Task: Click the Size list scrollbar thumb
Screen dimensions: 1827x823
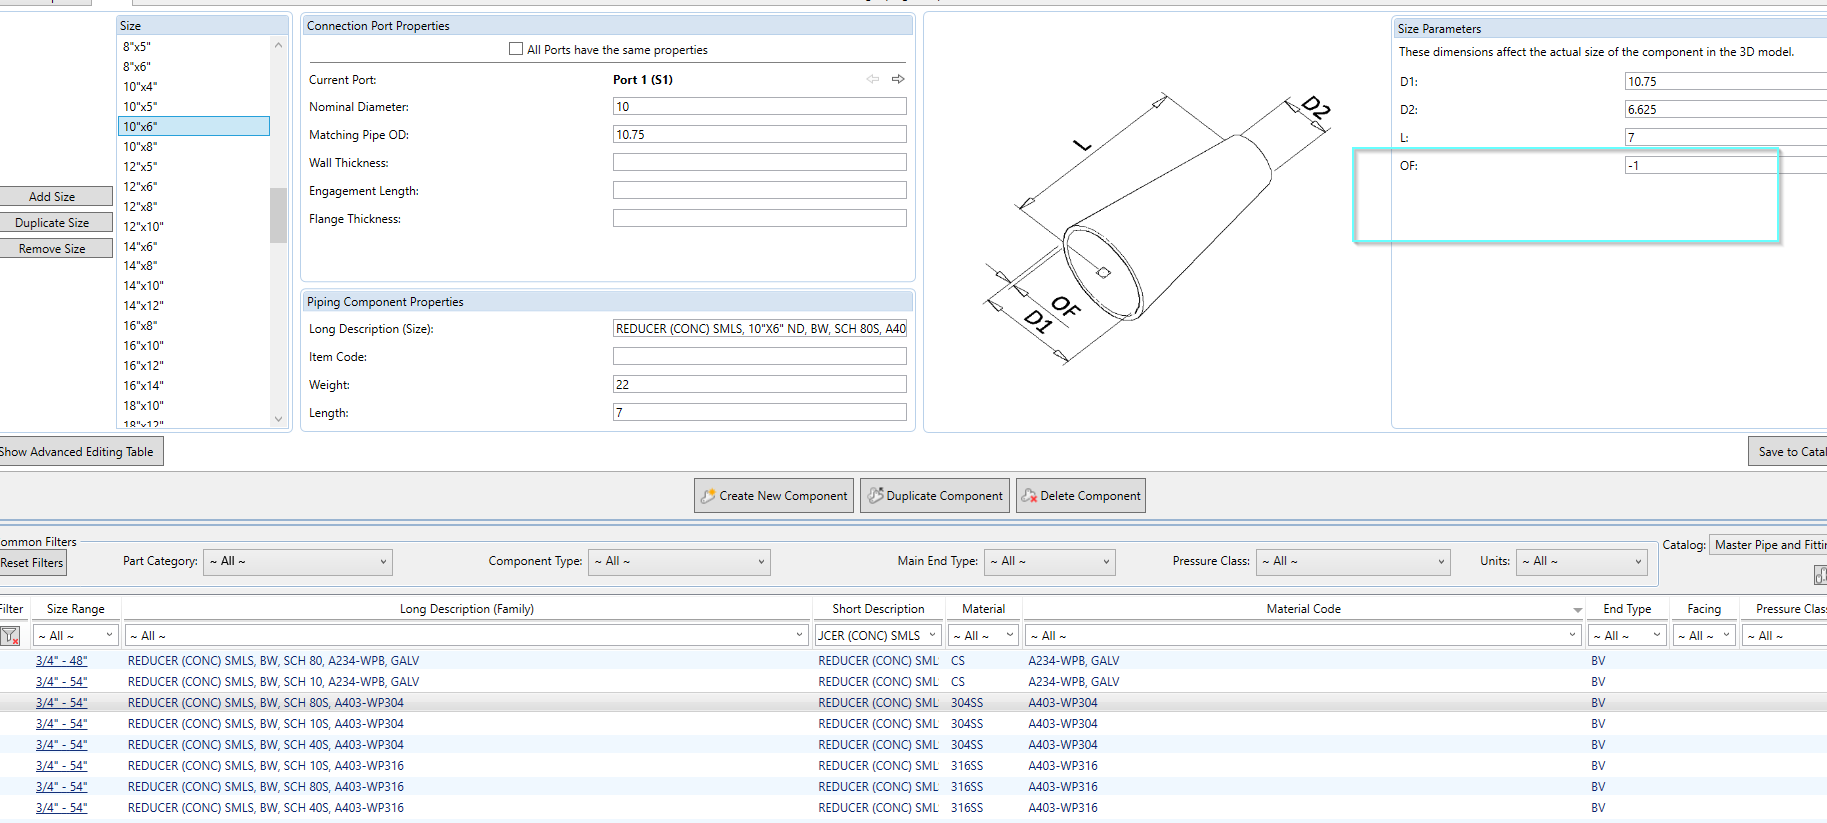Action: point(278,215)
